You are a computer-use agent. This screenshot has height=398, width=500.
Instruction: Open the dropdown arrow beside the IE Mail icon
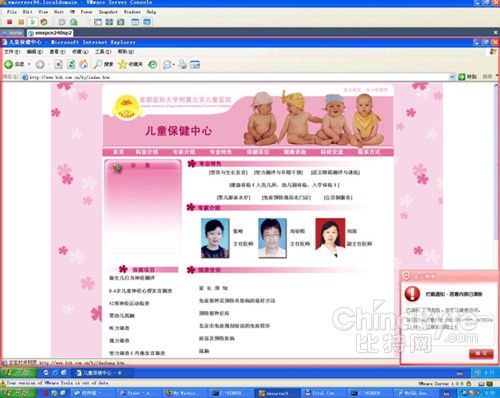(x=174, y=64)
